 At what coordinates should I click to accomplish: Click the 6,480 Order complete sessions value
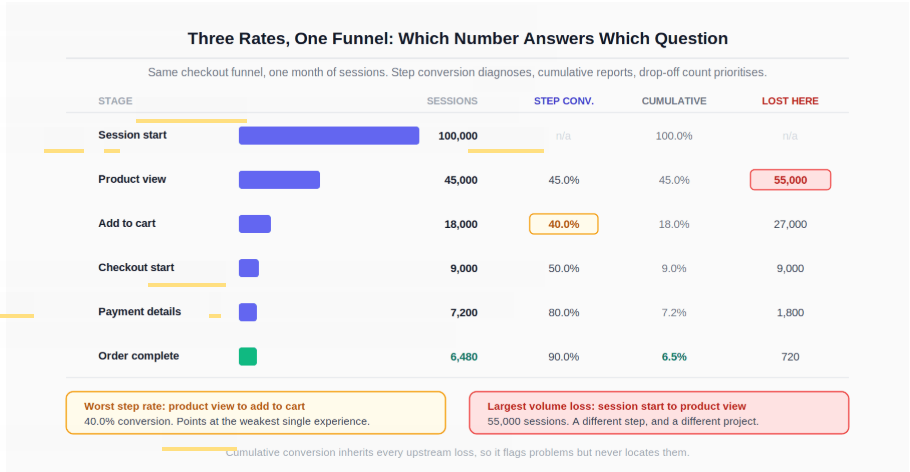tap(464, 357)
